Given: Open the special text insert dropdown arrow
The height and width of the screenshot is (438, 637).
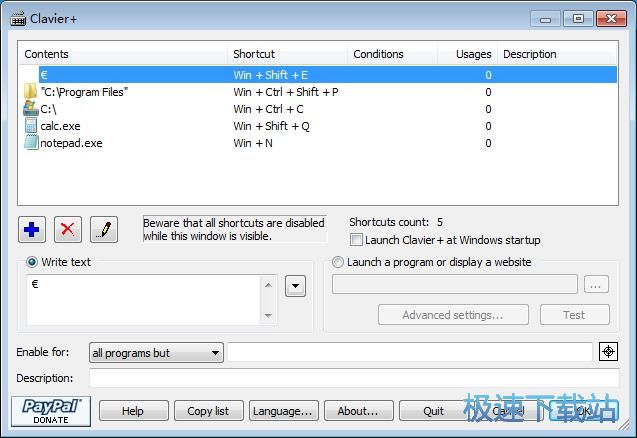Looking at the screenshot, I should click(295, 286).
